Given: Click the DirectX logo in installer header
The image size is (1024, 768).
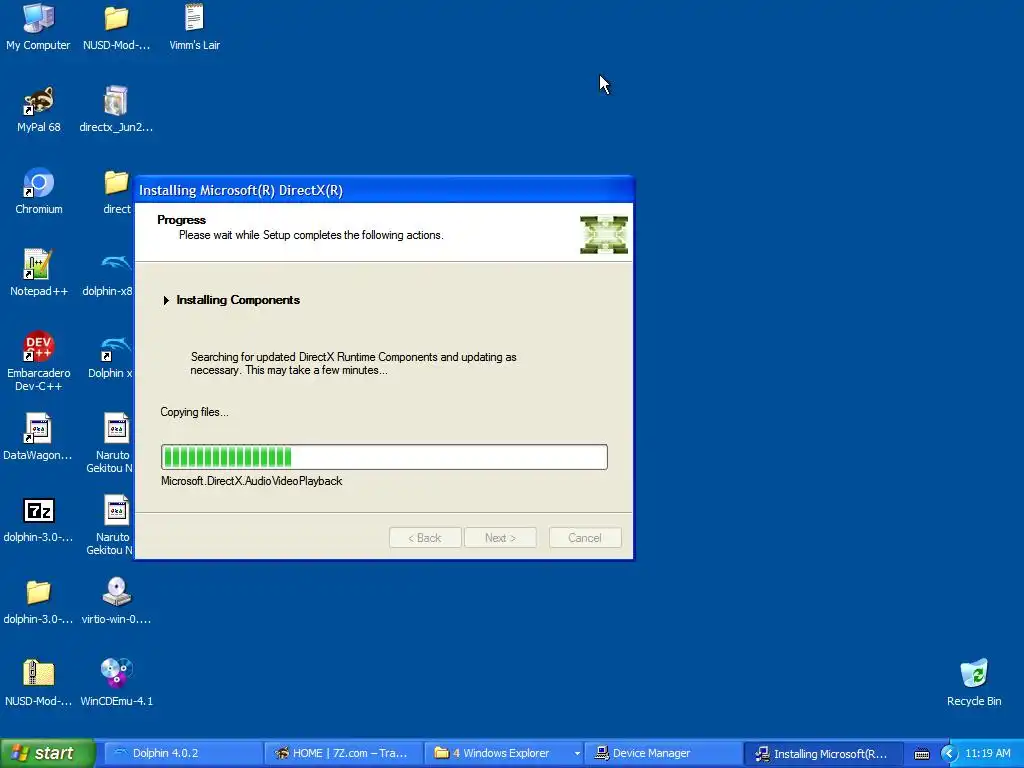Looking at the screenshot, I should (x=603, y=234).
